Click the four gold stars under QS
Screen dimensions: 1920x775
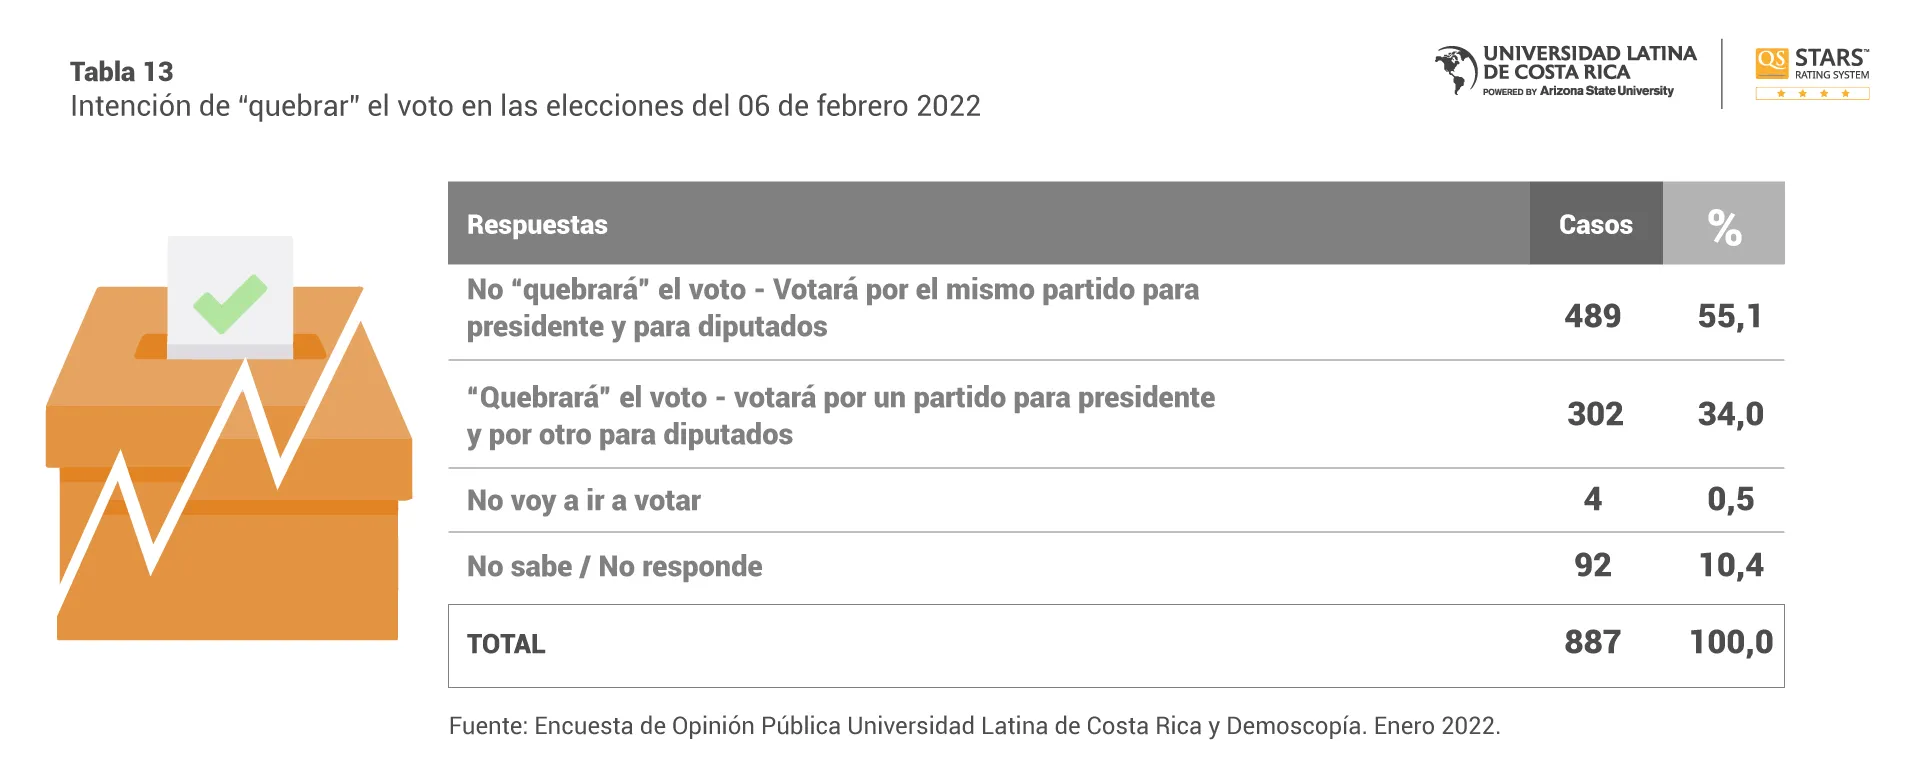[1812, 94]
